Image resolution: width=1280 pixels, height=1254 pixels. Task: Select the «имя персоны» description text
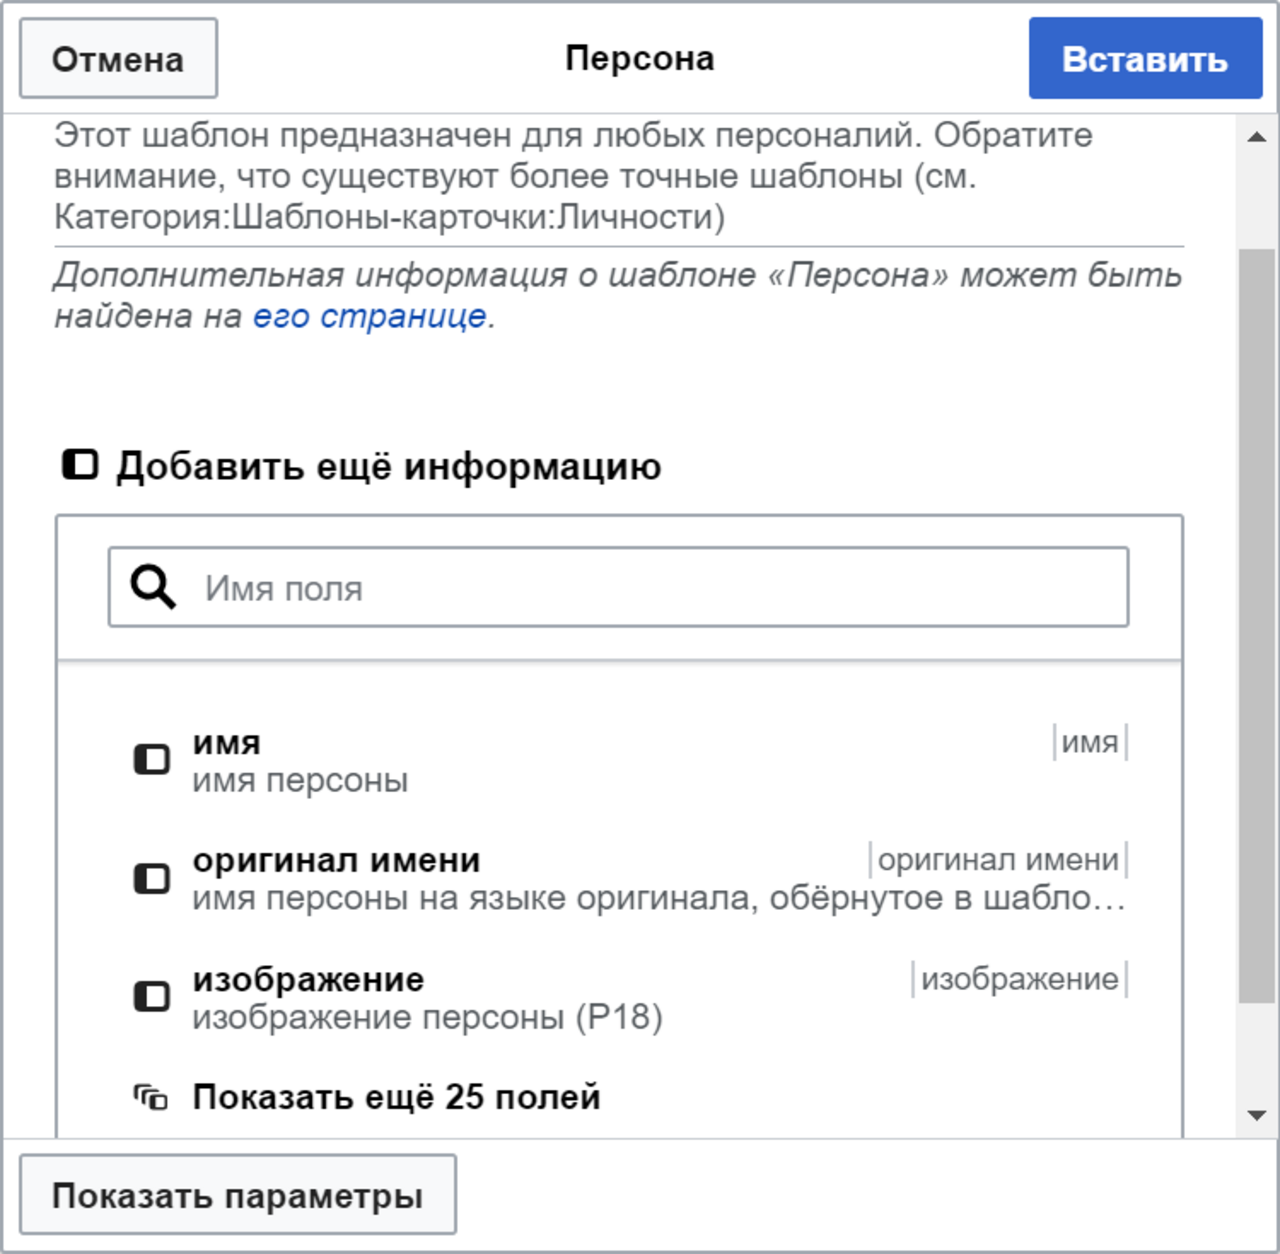[x=300, y=780]
